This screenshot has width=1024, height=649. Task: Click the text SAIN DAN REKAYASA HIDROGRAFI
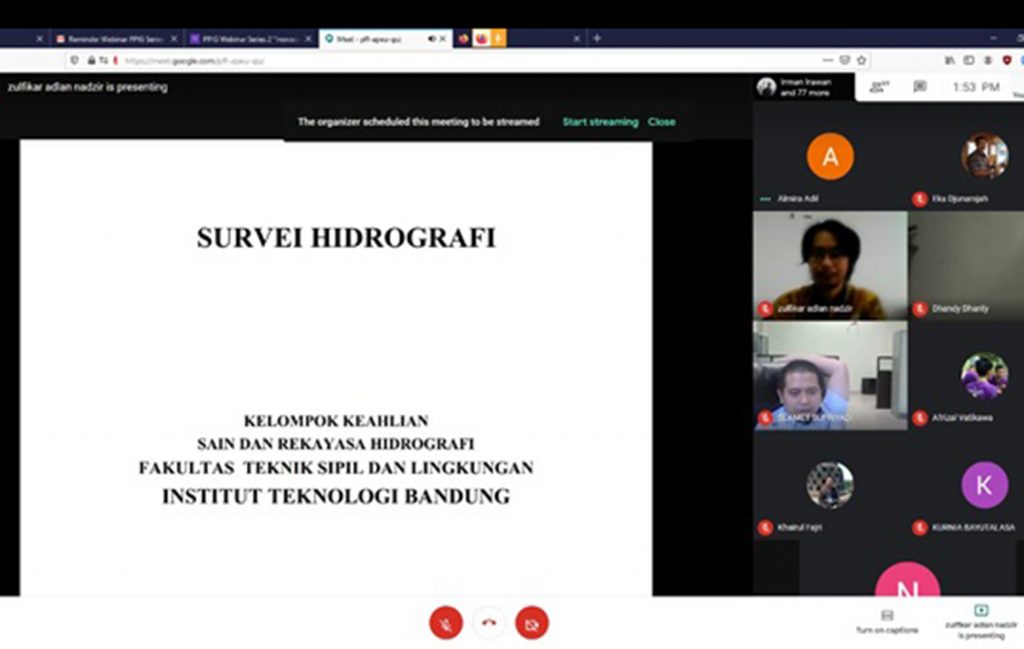[x=336, y=444]
